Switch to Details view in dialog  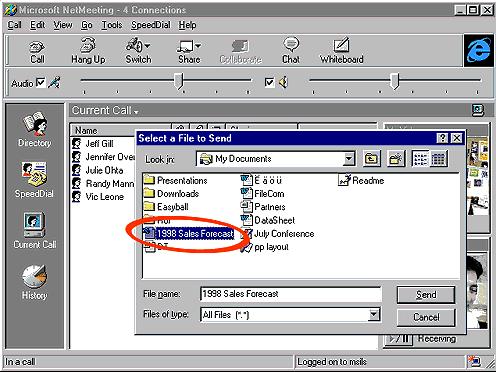click(x=438, y=159)
